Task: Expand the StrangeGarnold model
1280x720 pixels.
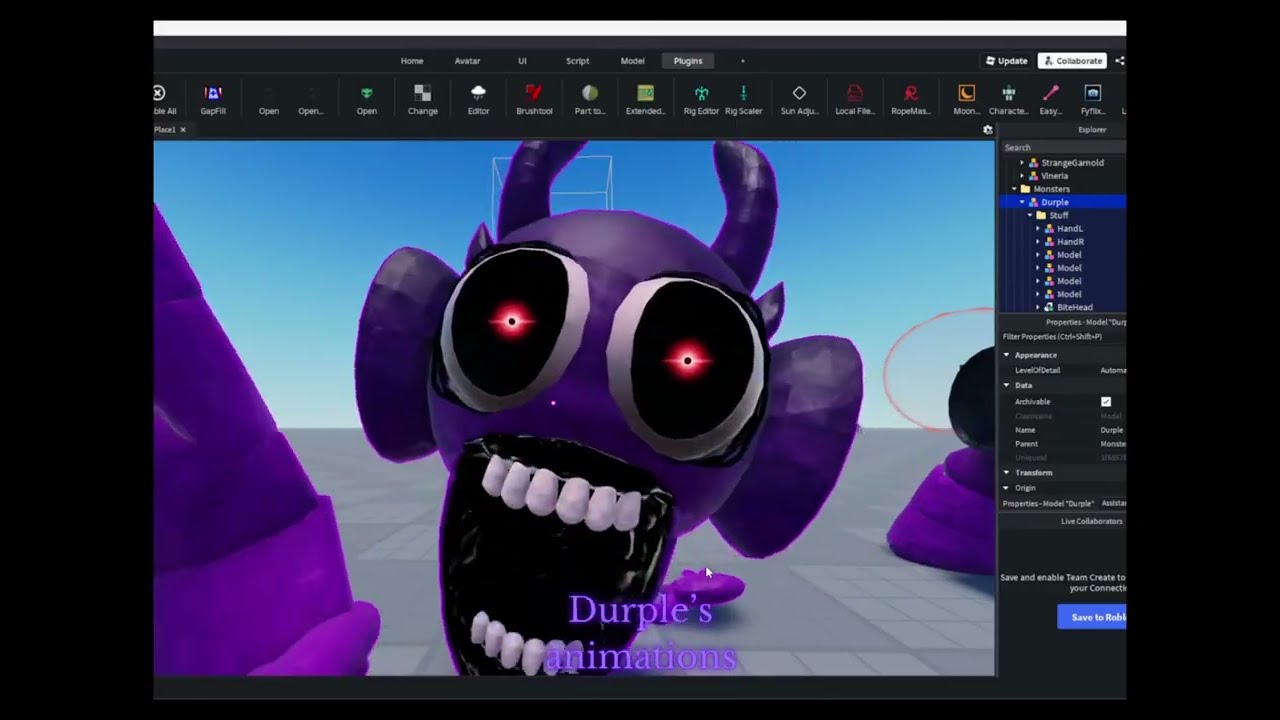Action: point(1022,163)
